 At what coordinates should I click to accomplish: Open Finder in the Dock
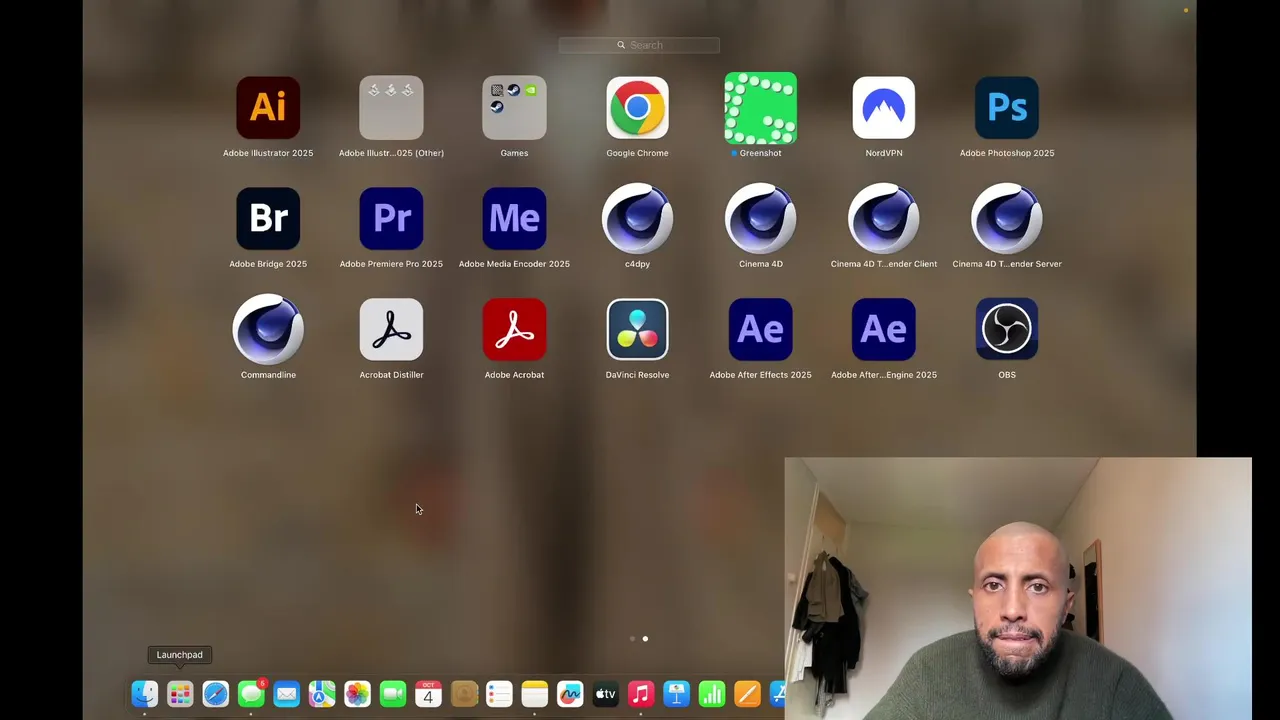point(145,693)
